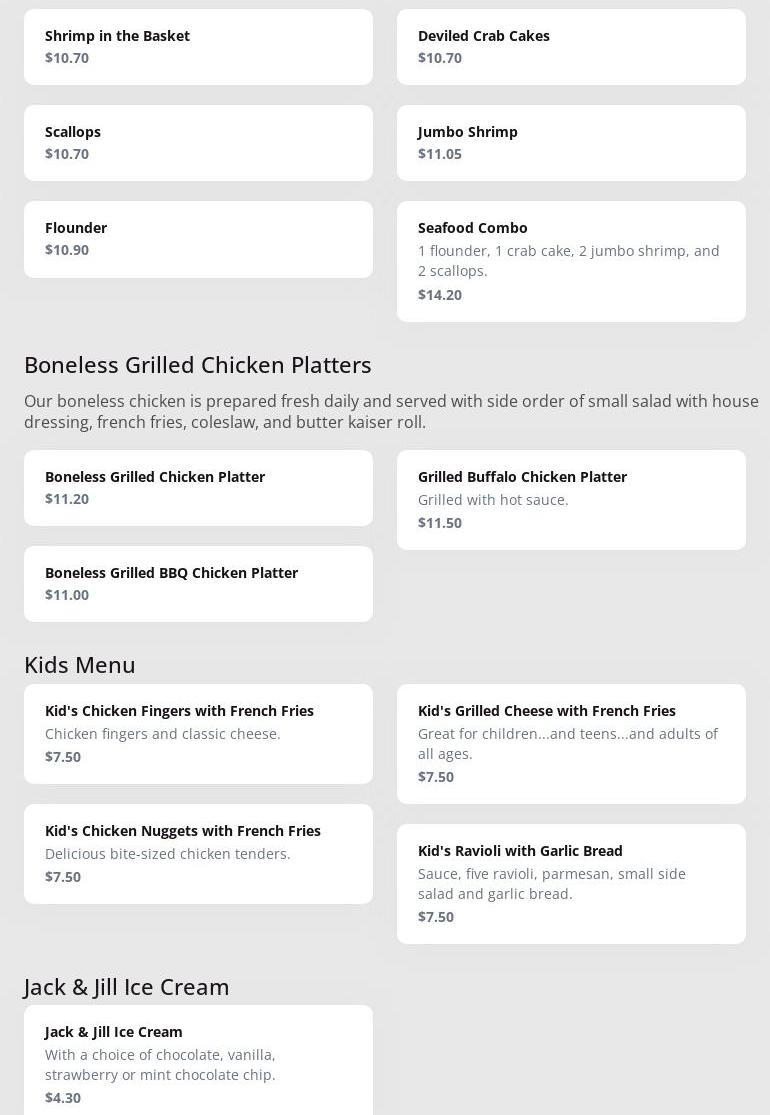Image resolution: width=770 pixels, height=1115 pixels.
Task: Open the Shrimp in the Basket item
Action: (x=198, y=47)
